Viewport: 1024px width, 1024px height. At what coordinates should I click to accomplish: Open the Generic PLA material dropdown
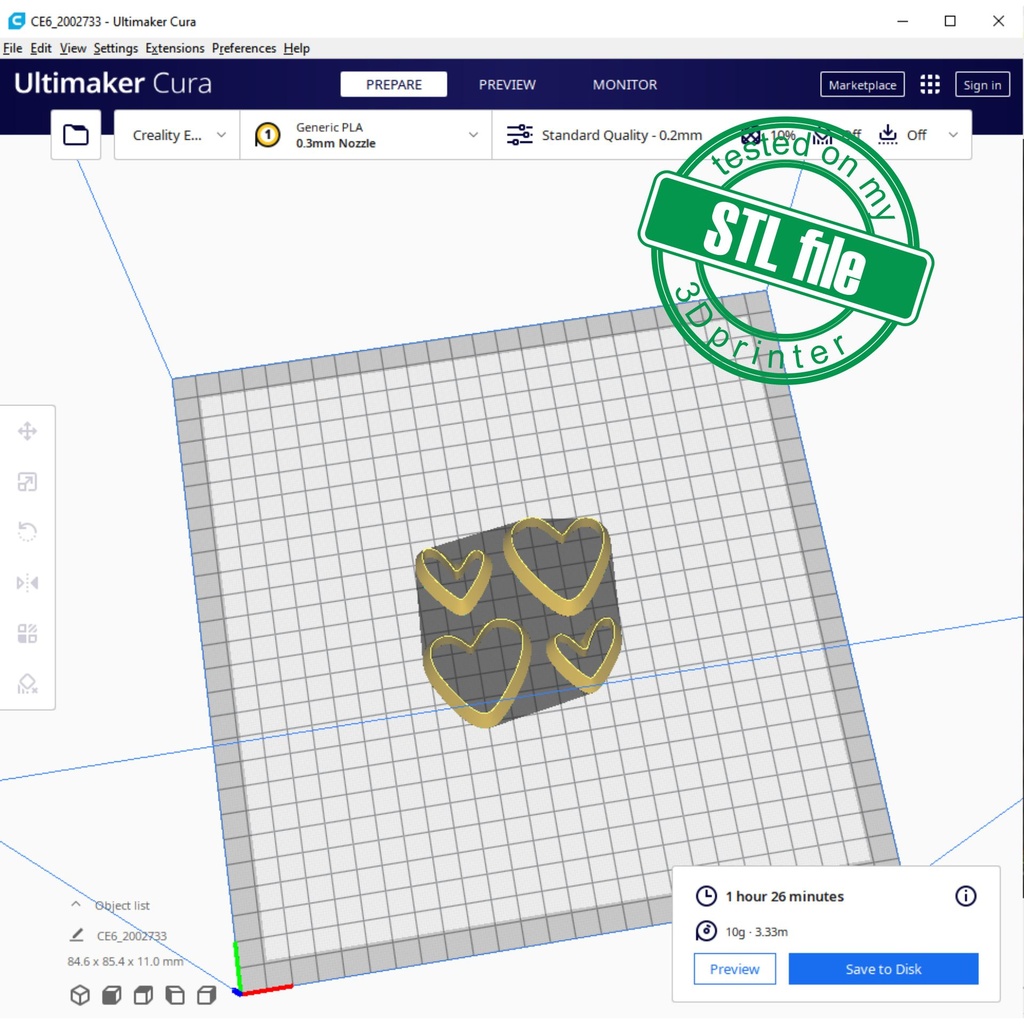click(366, 135)
